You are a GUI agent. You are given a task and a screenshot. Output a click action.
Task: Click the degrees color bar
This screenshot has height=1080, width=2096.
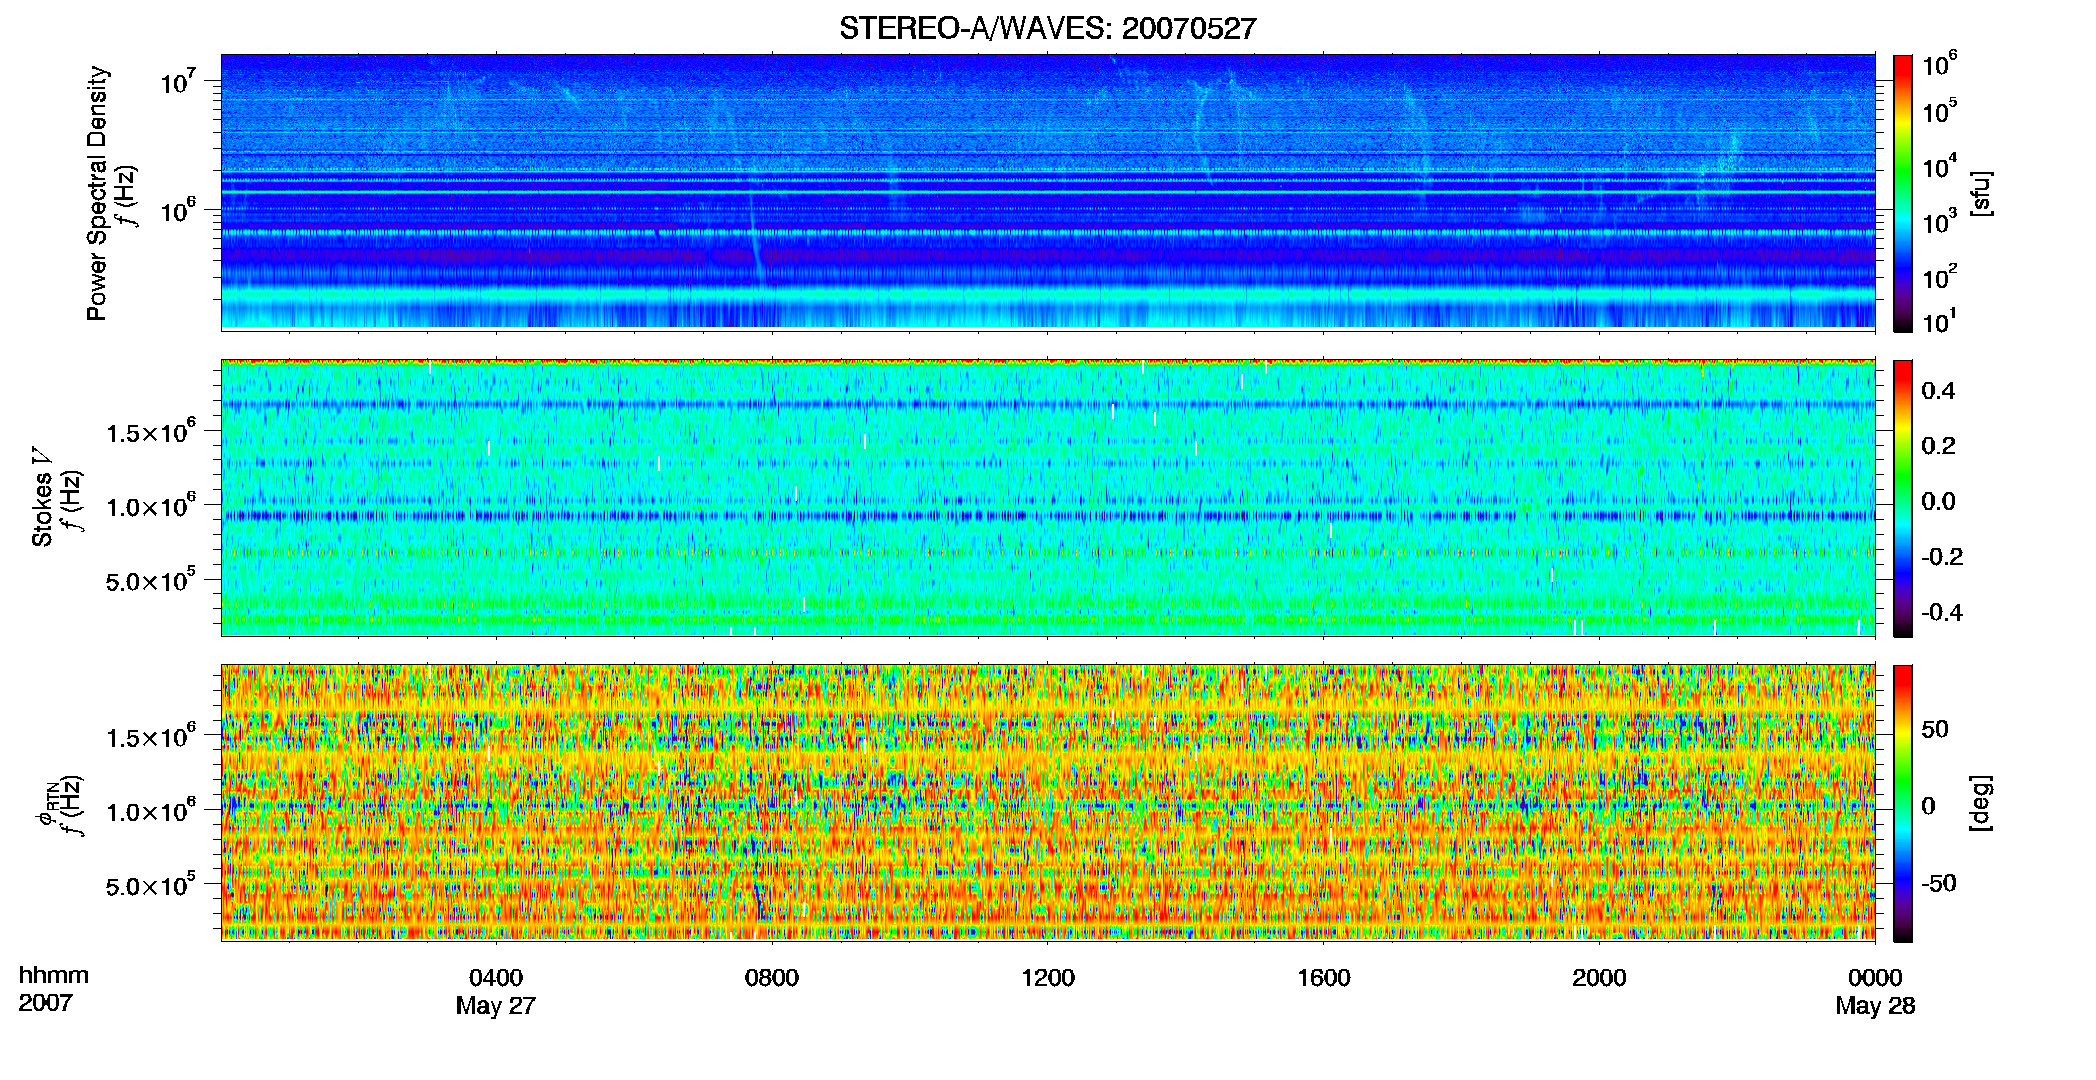[1903, 803]
